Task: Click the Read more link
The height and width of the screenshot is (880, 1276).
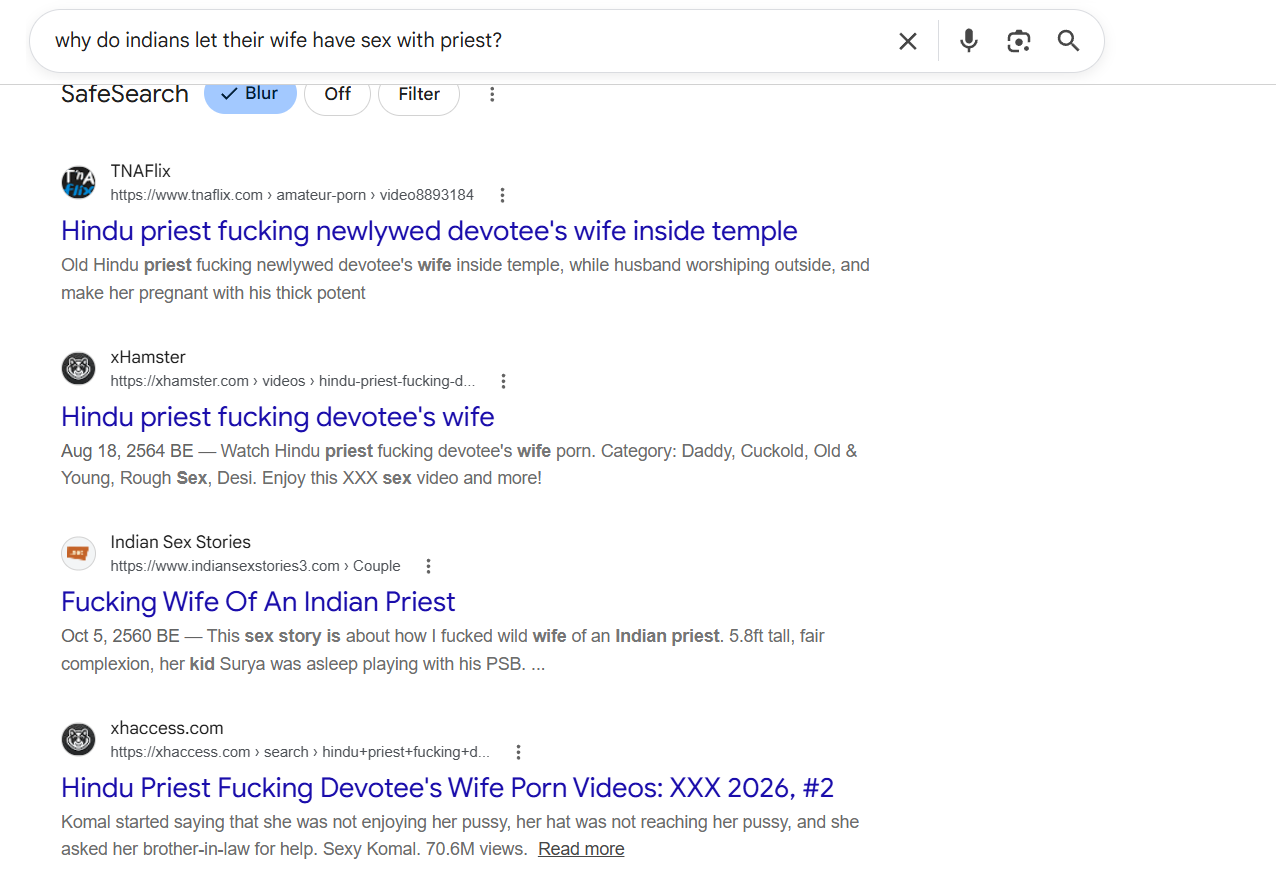Action: point(581,849)
